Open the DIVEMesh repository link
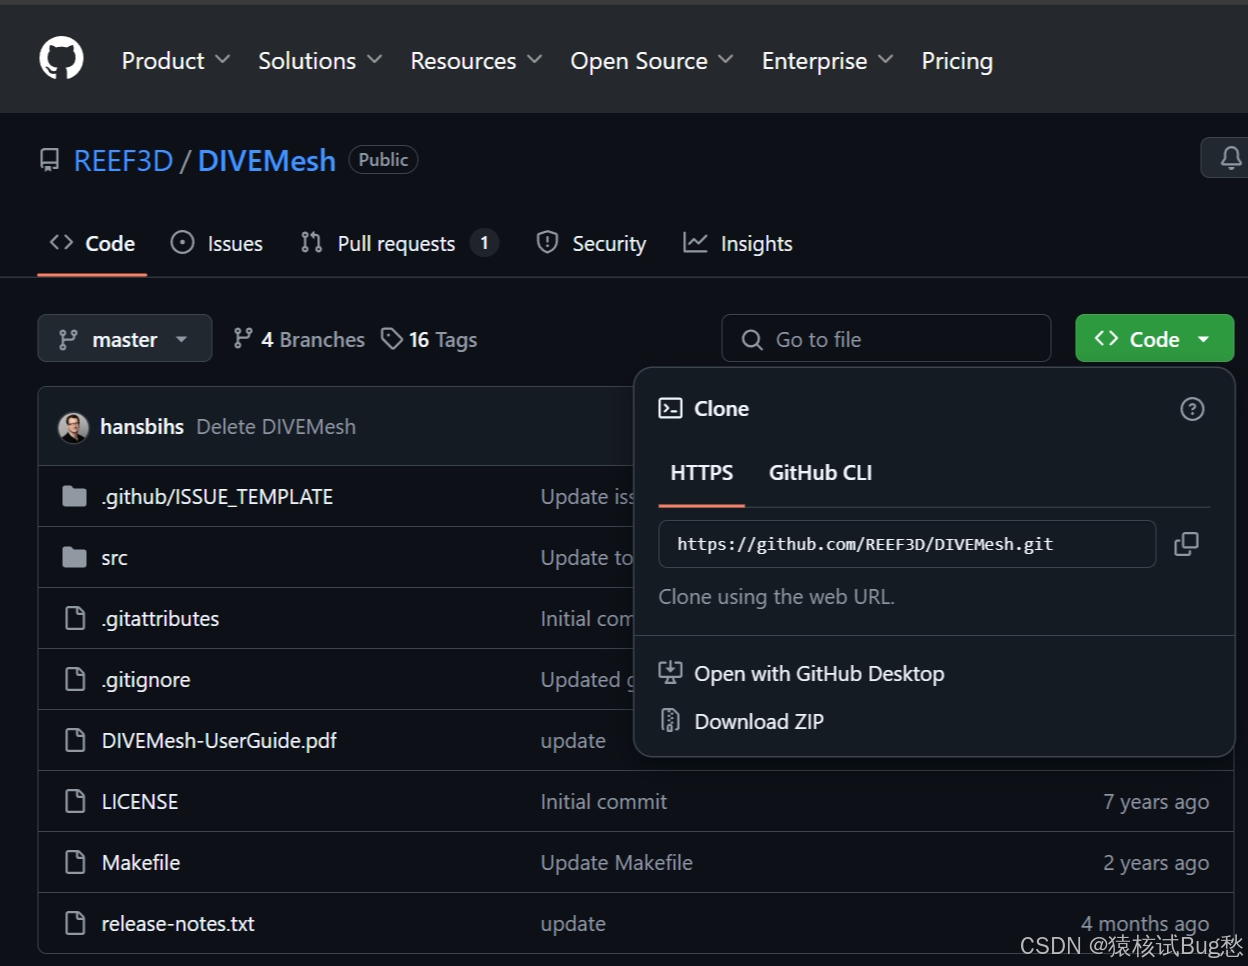Image resolution: width=1248 pixels, height=966 pixels. point(267,160)
